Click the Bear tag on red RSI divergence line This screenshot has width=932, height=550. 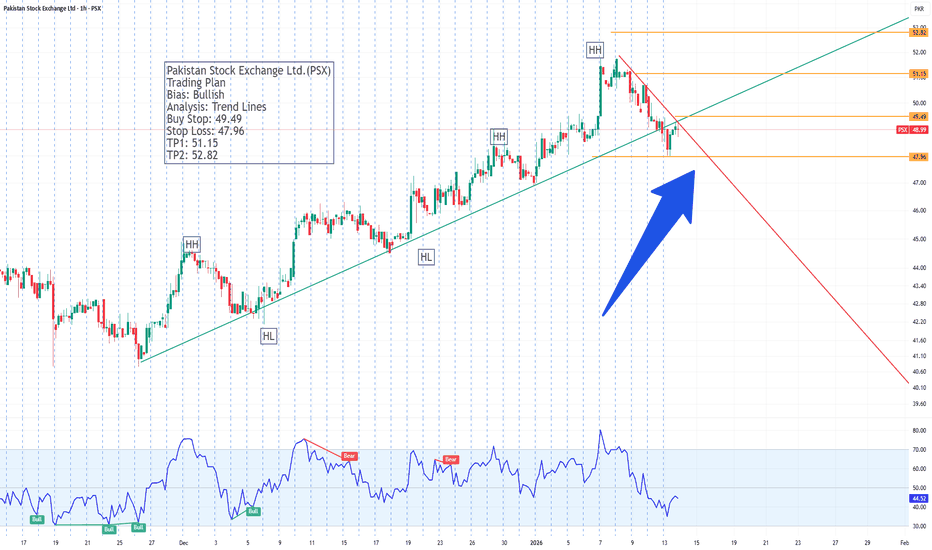pyautogui.click(x=351, y=455)
